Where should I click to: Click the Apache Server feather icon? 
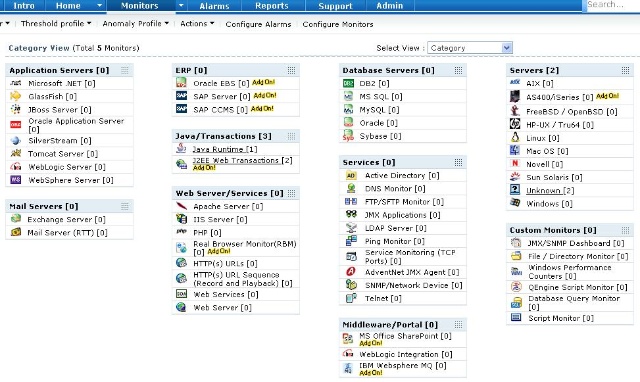point(181,206)
